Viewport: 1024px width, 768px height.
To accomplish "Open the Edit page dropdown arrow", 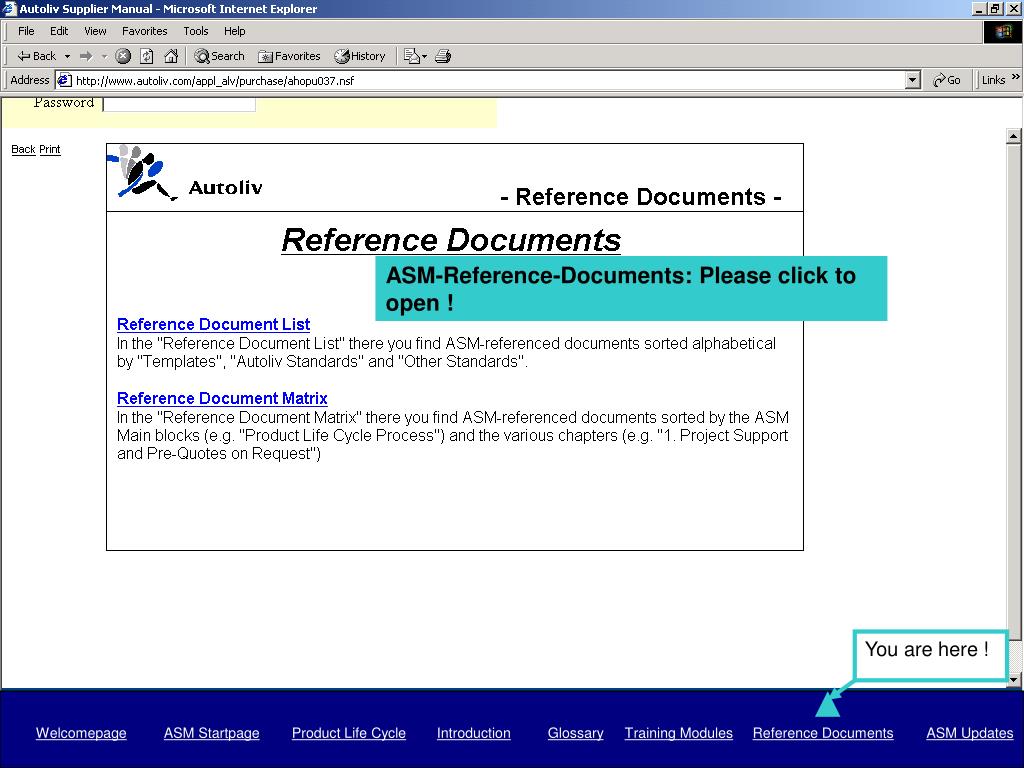I will 424,56.
